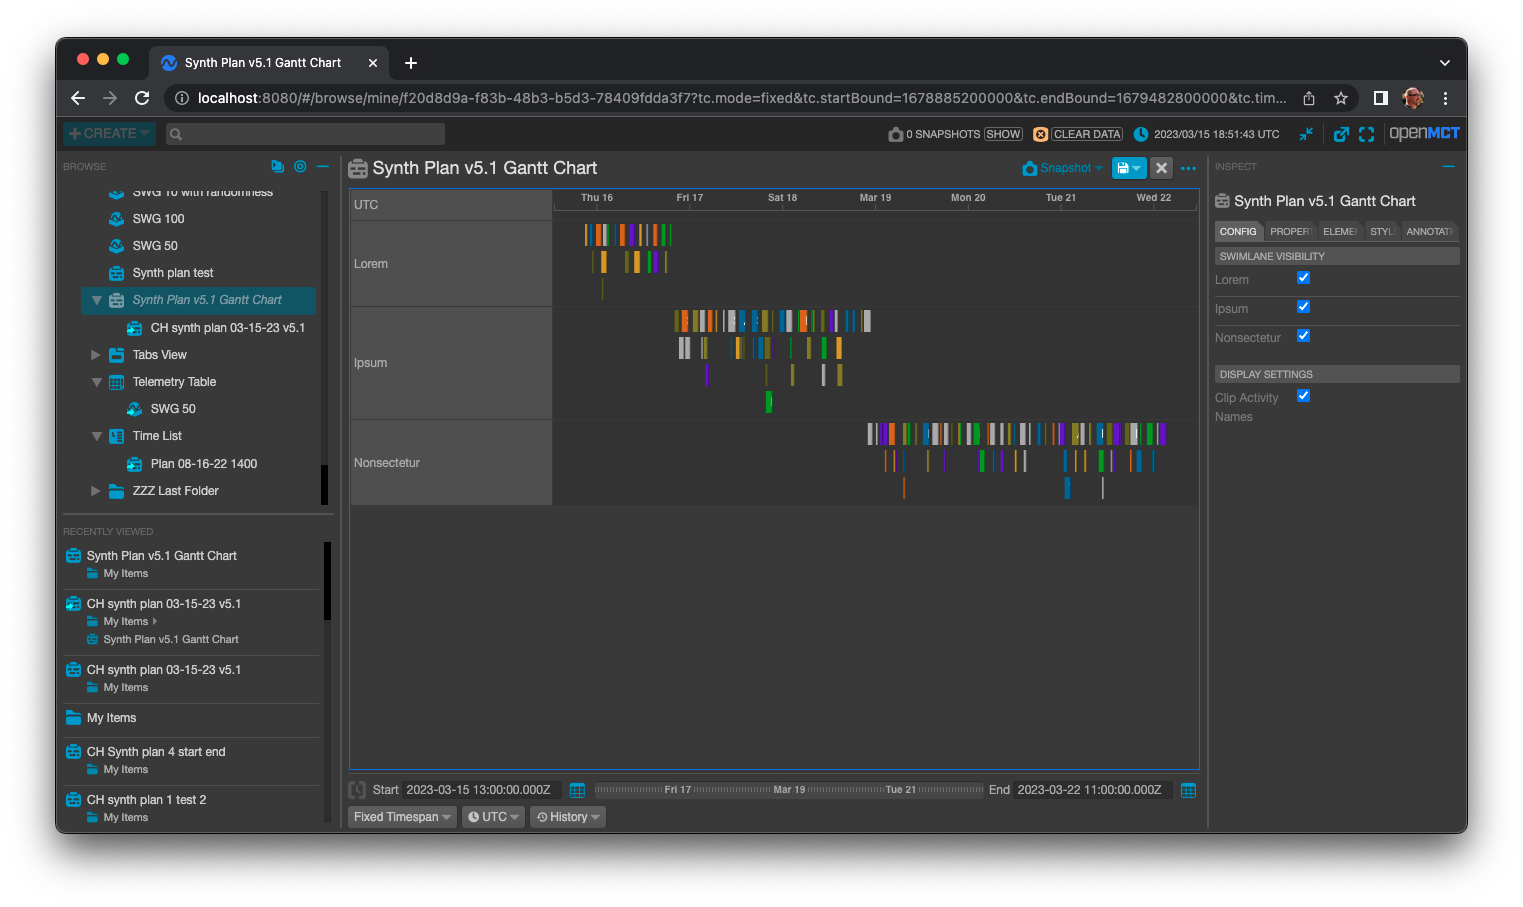Image resolution: width=1523 pixels, height=907 pixels.
Task: Click the blue save icon in the view toolbar
Action: 1124,168
